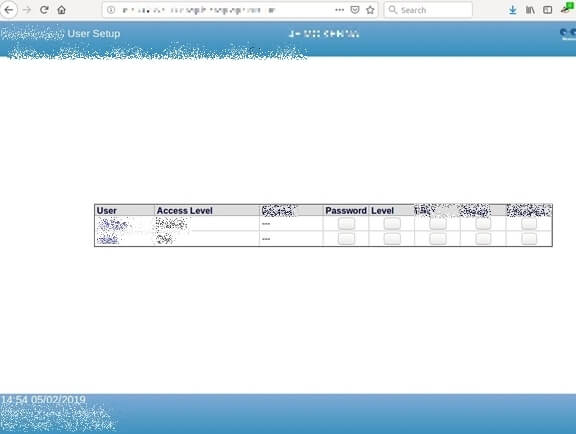Image resolution: width=576 pixels, height=434 pixels.
Task: Go to the browser home page icon
Action: pos(62,10)
